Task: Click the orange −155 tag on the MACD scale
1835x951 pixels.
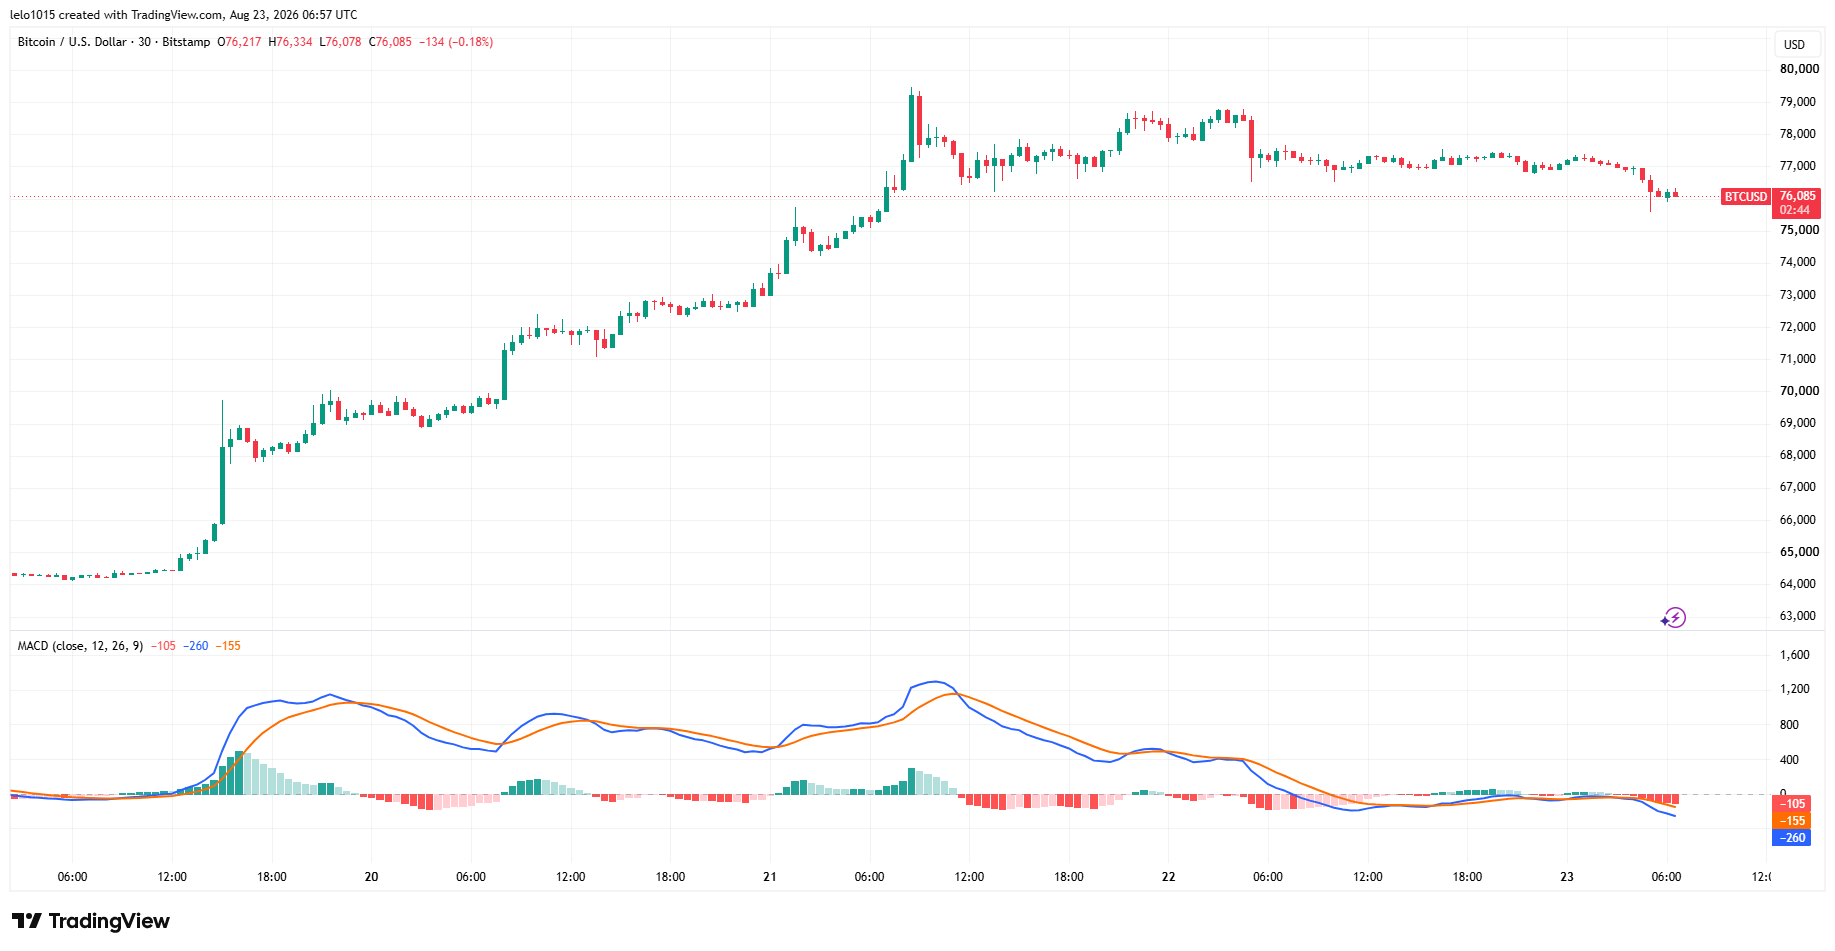Action: (x=1791, y=821)
